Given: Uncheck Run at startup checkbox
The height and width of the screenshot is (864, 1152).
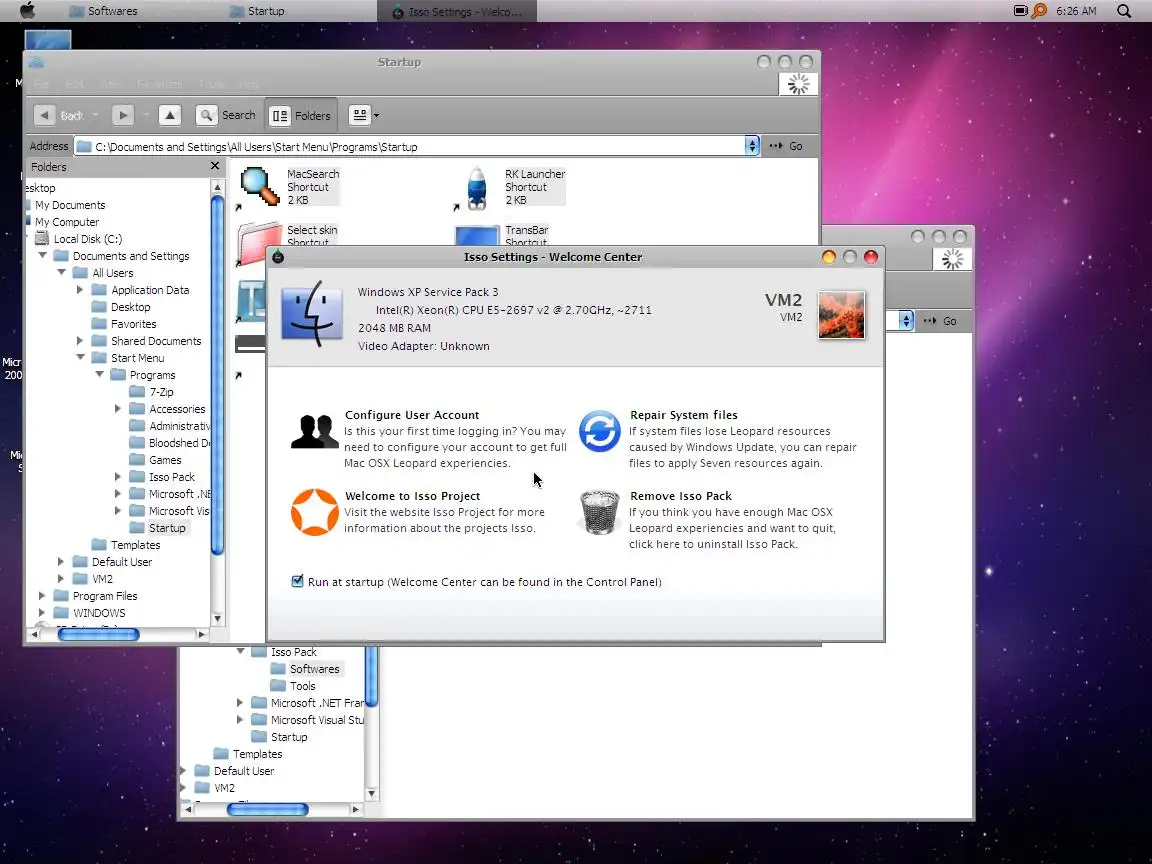Looking at the screenshot, I should point(298,581).
